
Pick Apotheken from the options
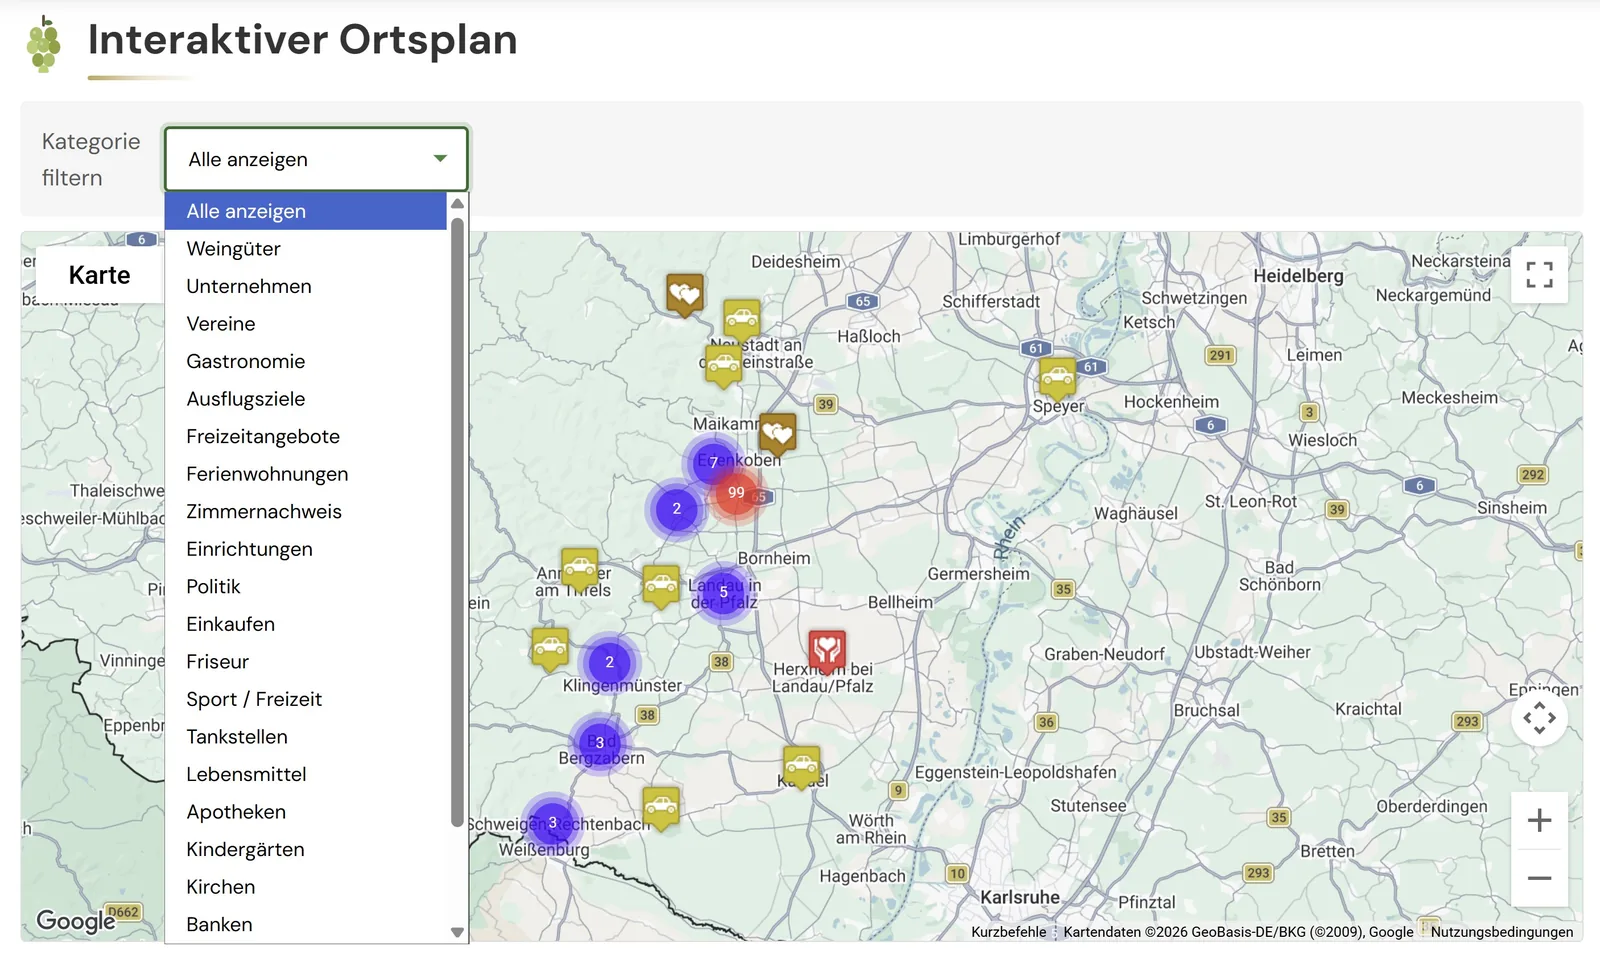click(x=306, y=811)
